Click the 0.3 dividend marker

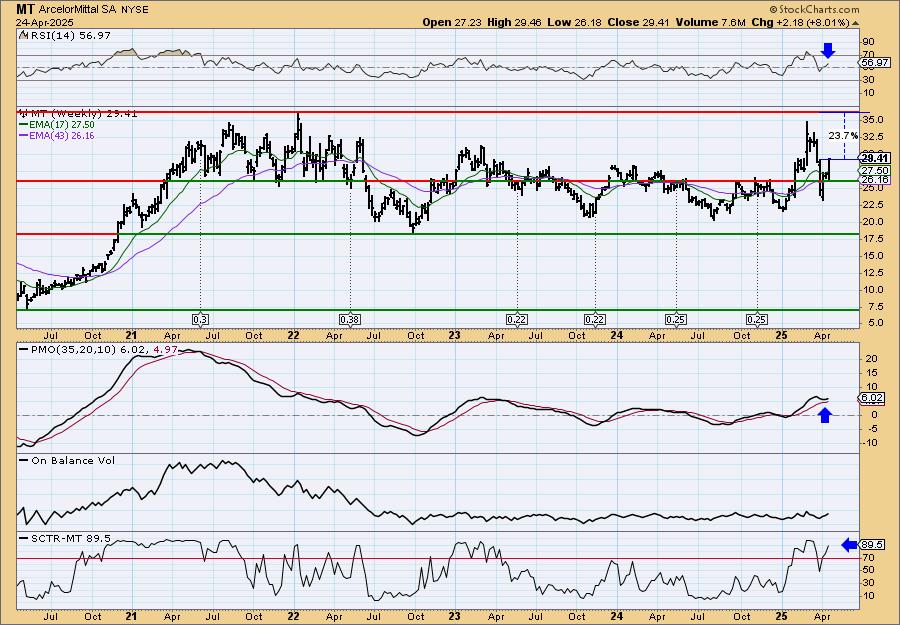click(x=200, y=319)
